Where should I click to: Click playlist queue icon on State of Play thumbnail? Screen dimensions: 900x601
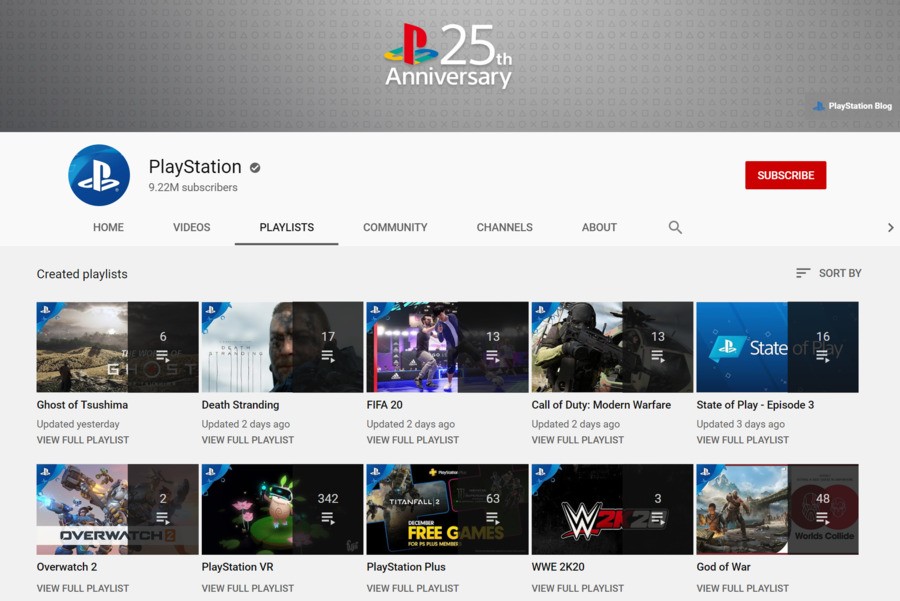pos(823,356)
